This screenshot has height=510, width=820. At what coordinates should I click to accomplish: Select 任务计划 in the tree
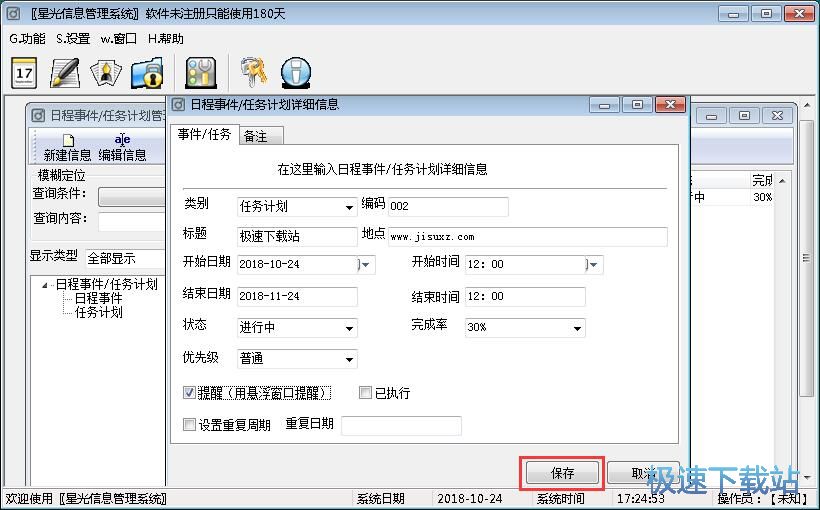[x=98, y=312]
